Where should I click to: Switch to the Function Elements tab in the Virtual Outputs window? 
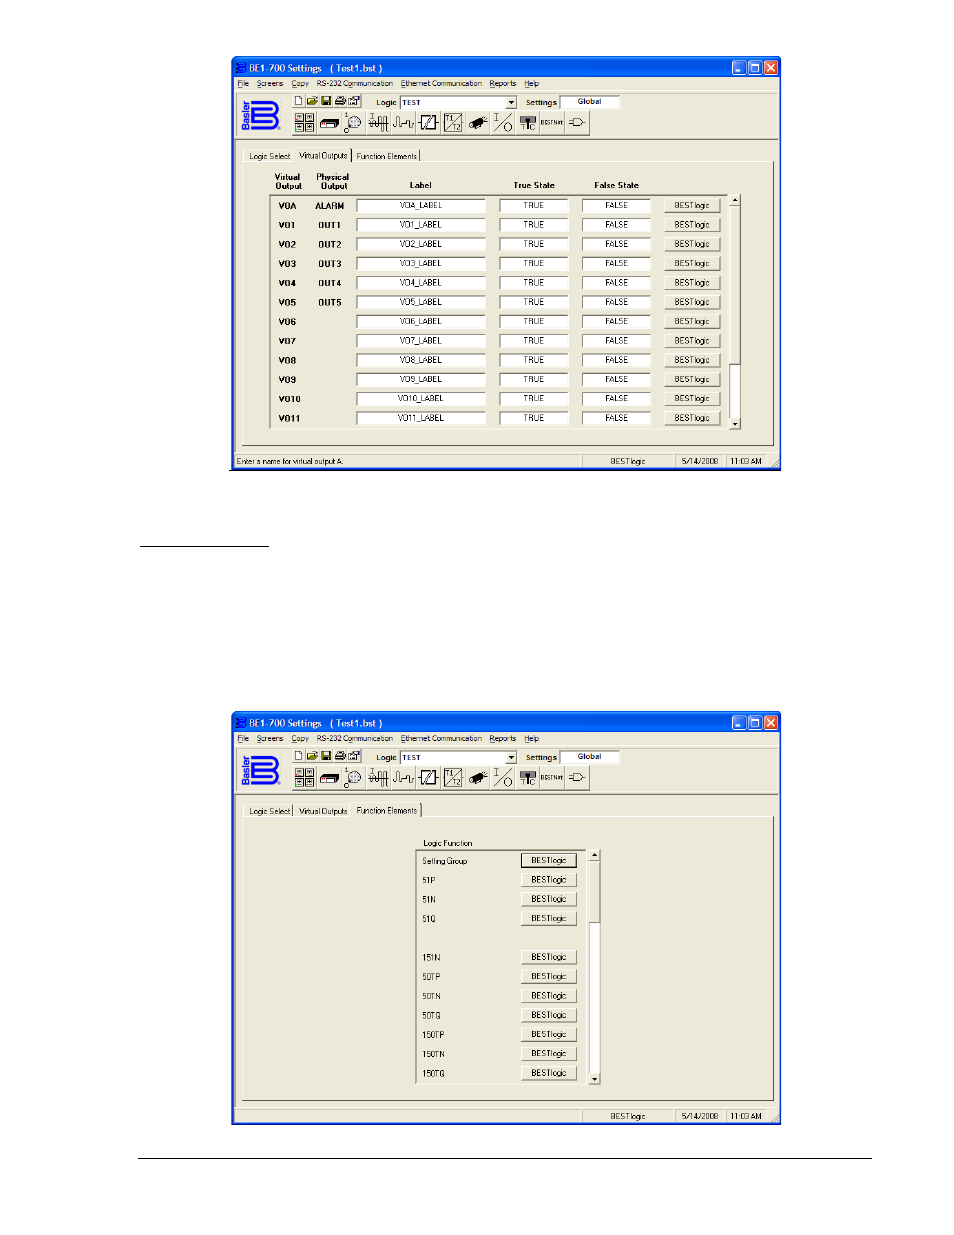[x=387, y=156]
